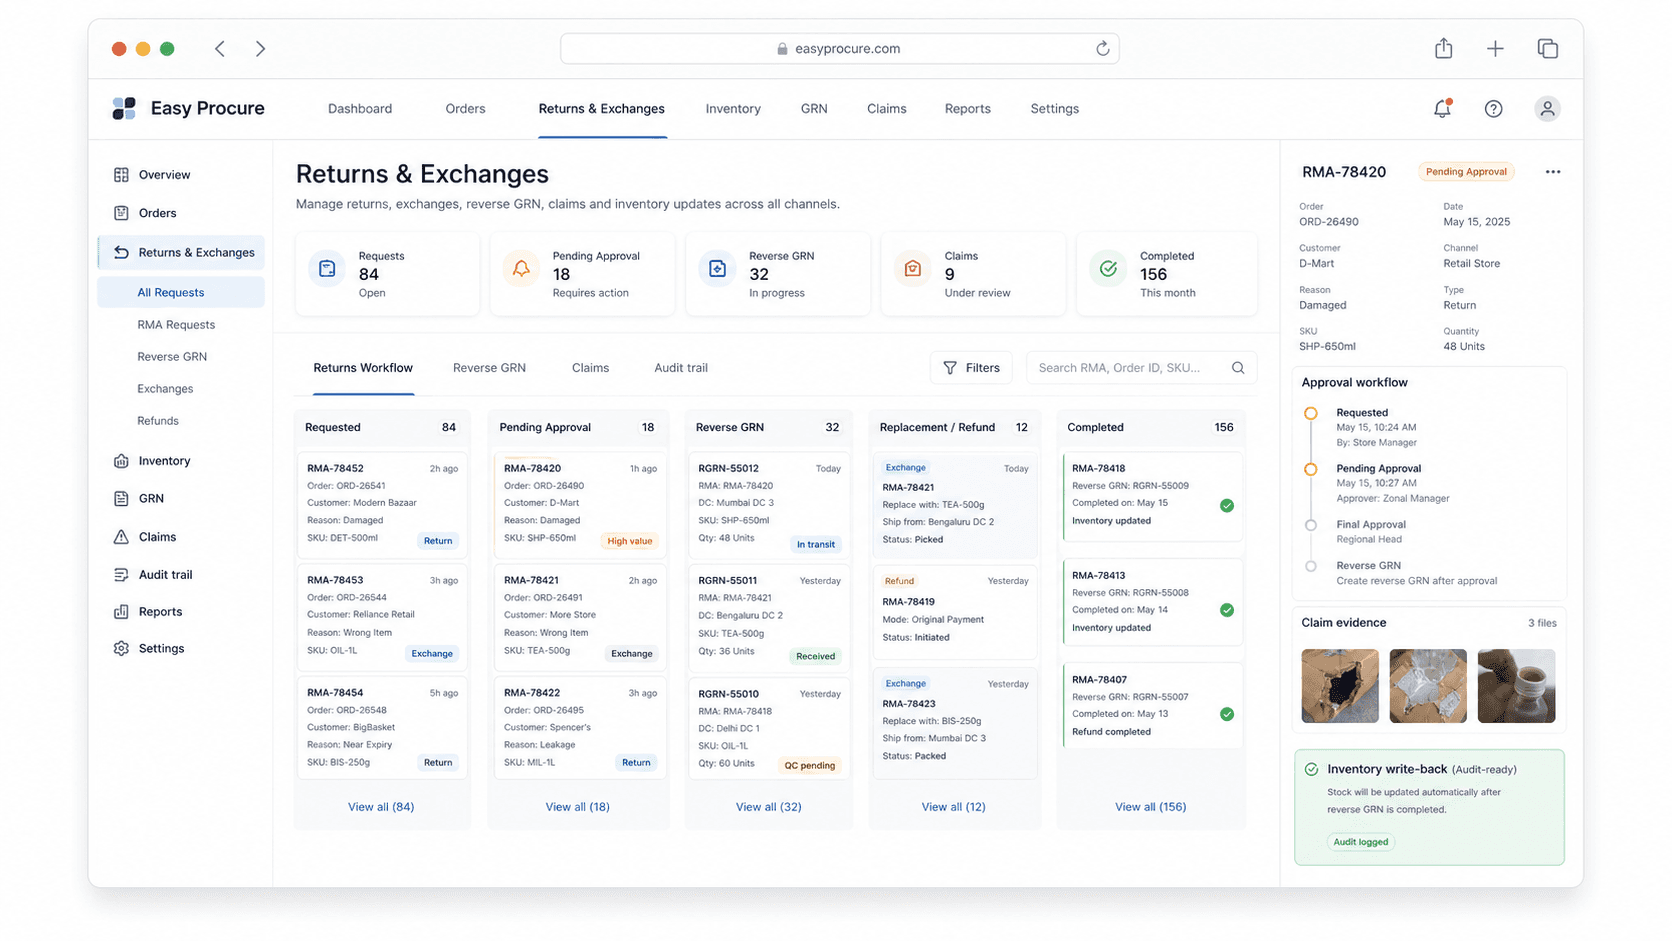Viewport: 1672px width, 941px height.
Task: Open the RMA-78452 request card
Action: (382, 504)
